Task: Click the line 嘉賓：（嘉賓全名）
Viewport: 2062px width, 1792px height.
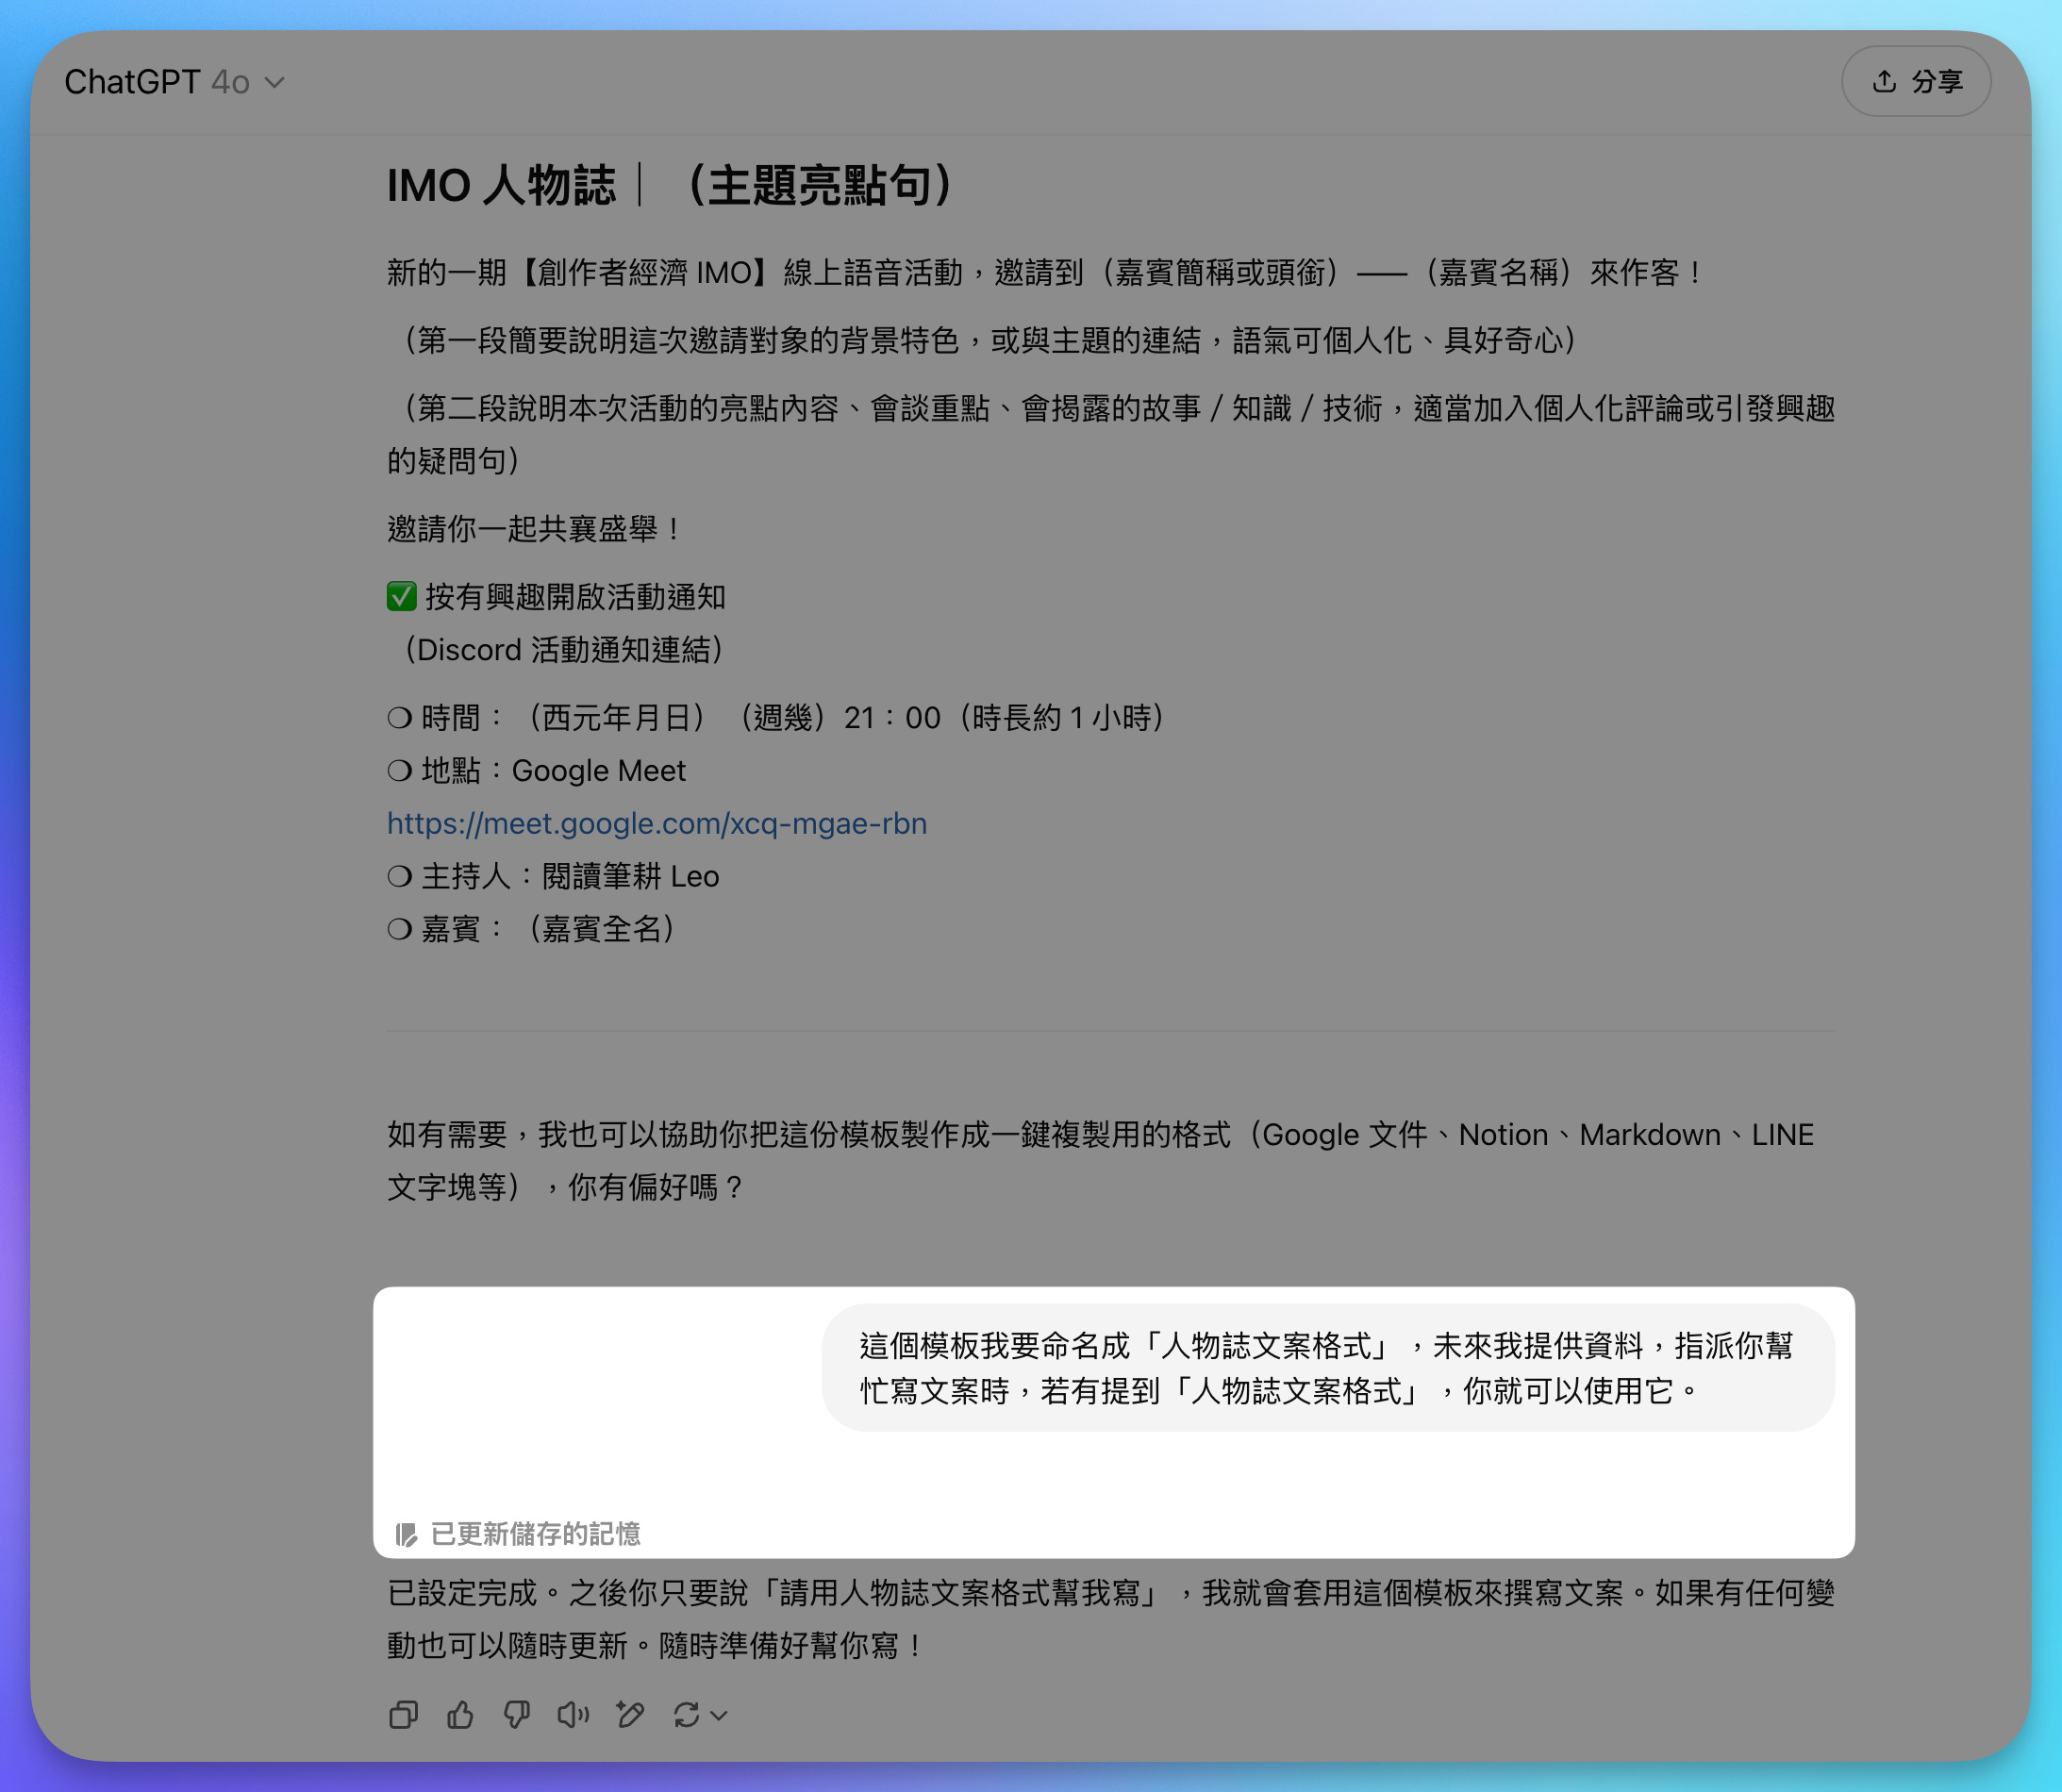Action: coord(533,929)
